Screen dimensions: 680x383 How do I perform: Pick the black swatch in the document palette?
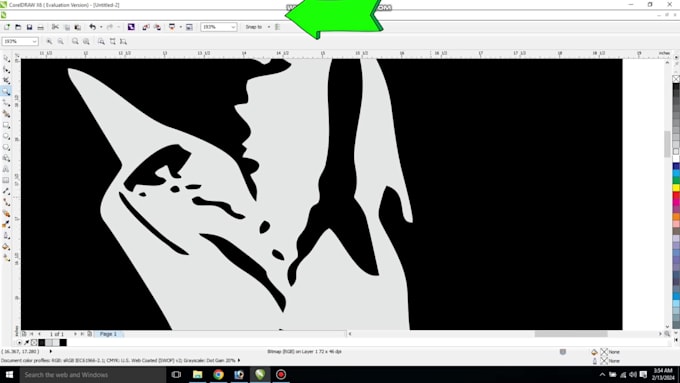[63, 343]
